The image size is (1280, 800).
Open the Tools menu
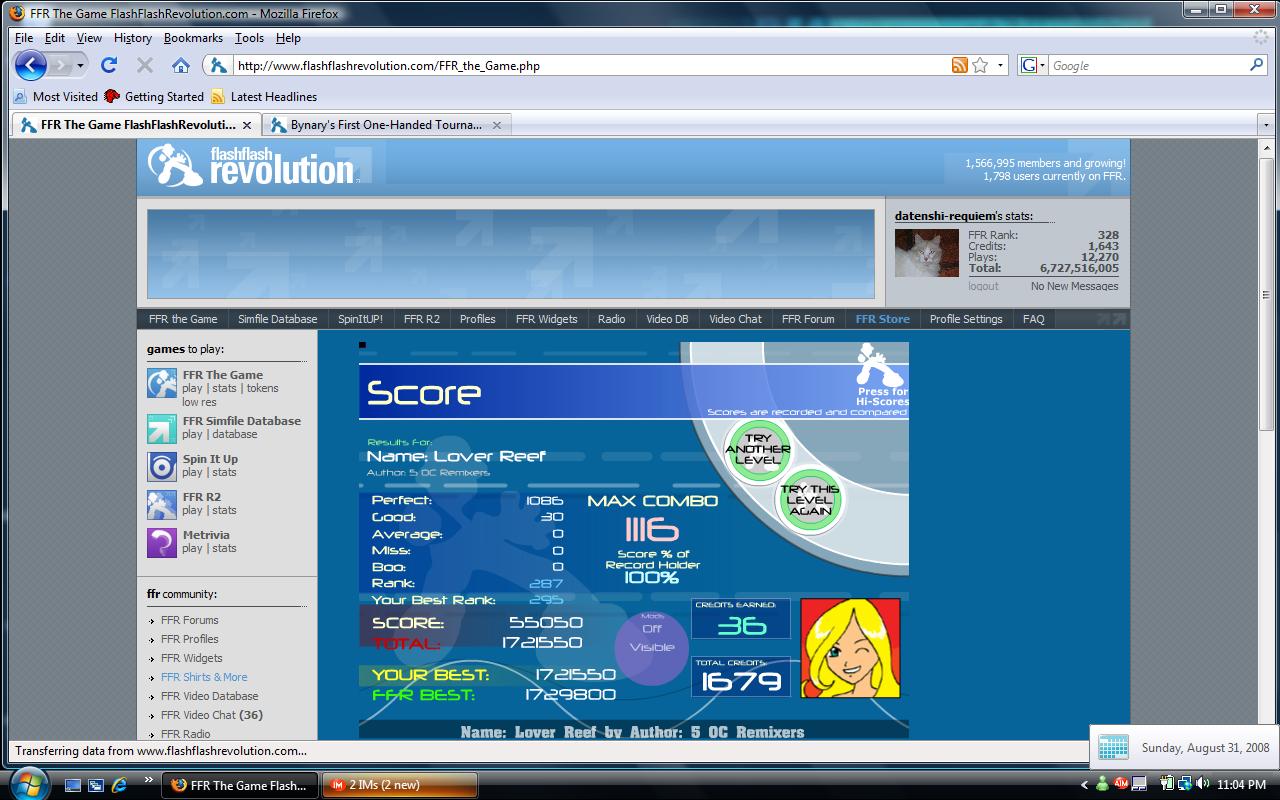tap(250, 38)
